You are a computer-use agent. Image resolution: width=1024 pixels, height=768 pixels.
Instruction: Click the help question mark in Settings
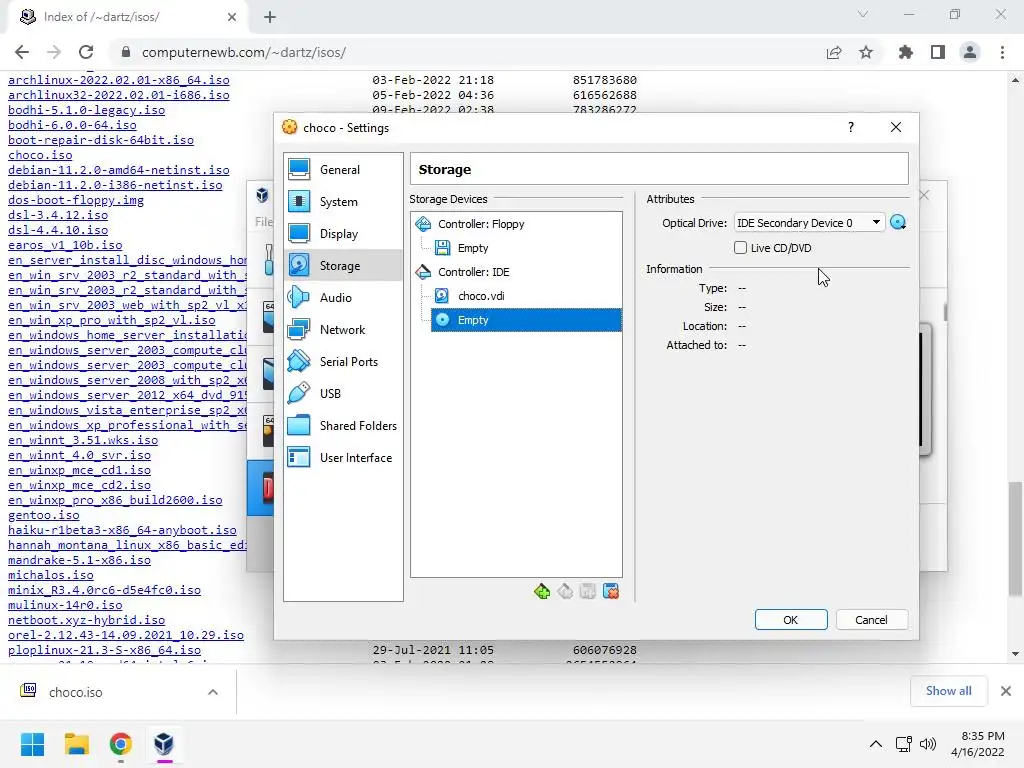click(x=850, y=127)
